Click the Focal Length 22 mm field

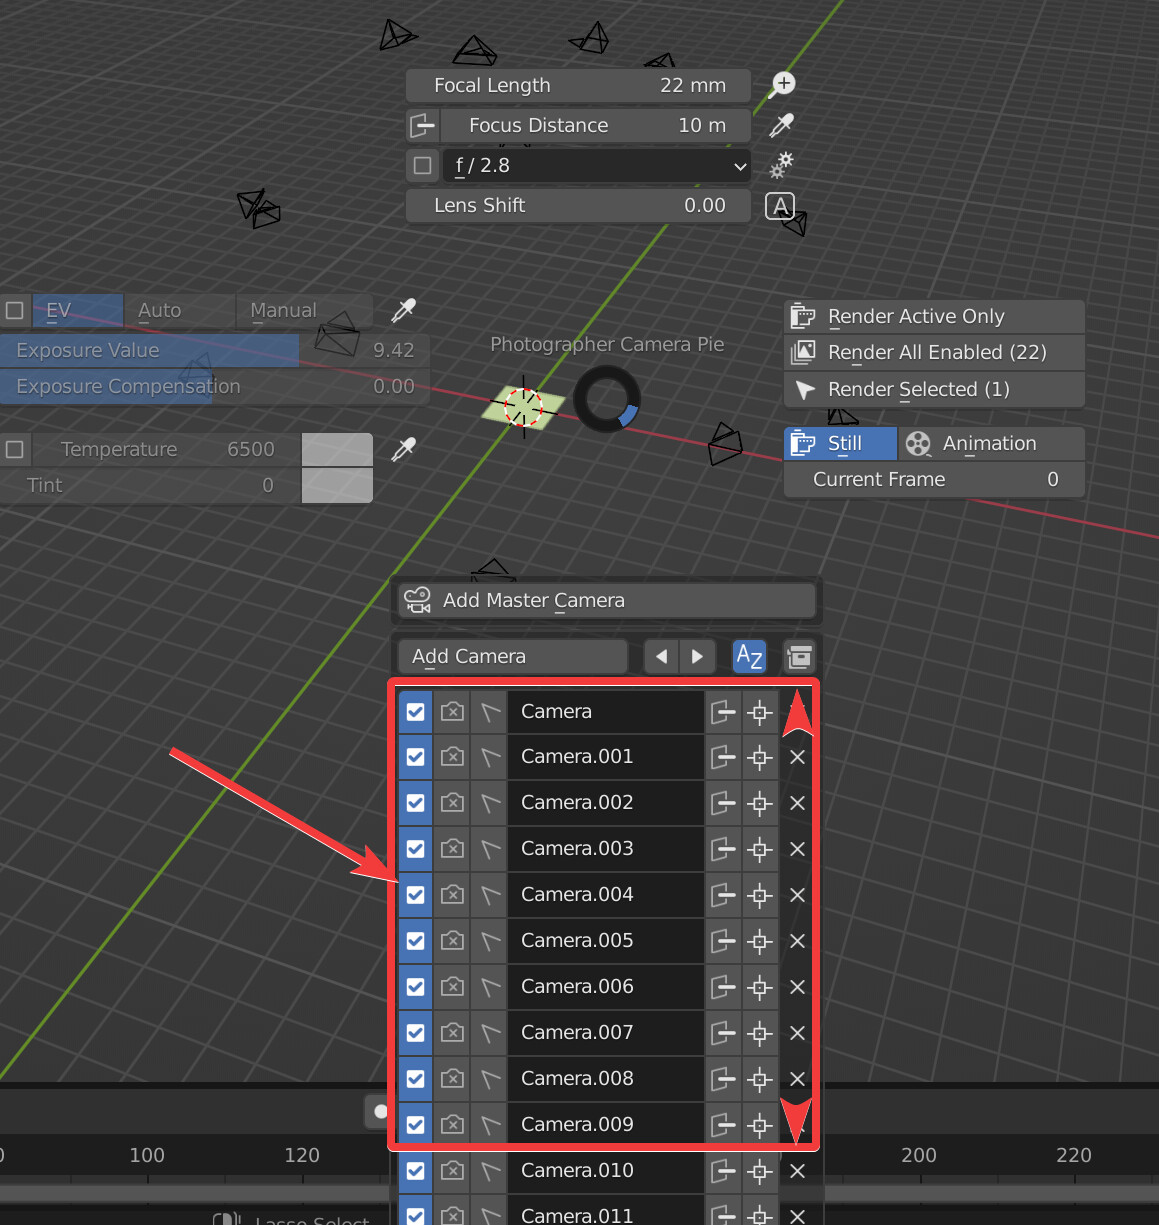coord(578,85)
